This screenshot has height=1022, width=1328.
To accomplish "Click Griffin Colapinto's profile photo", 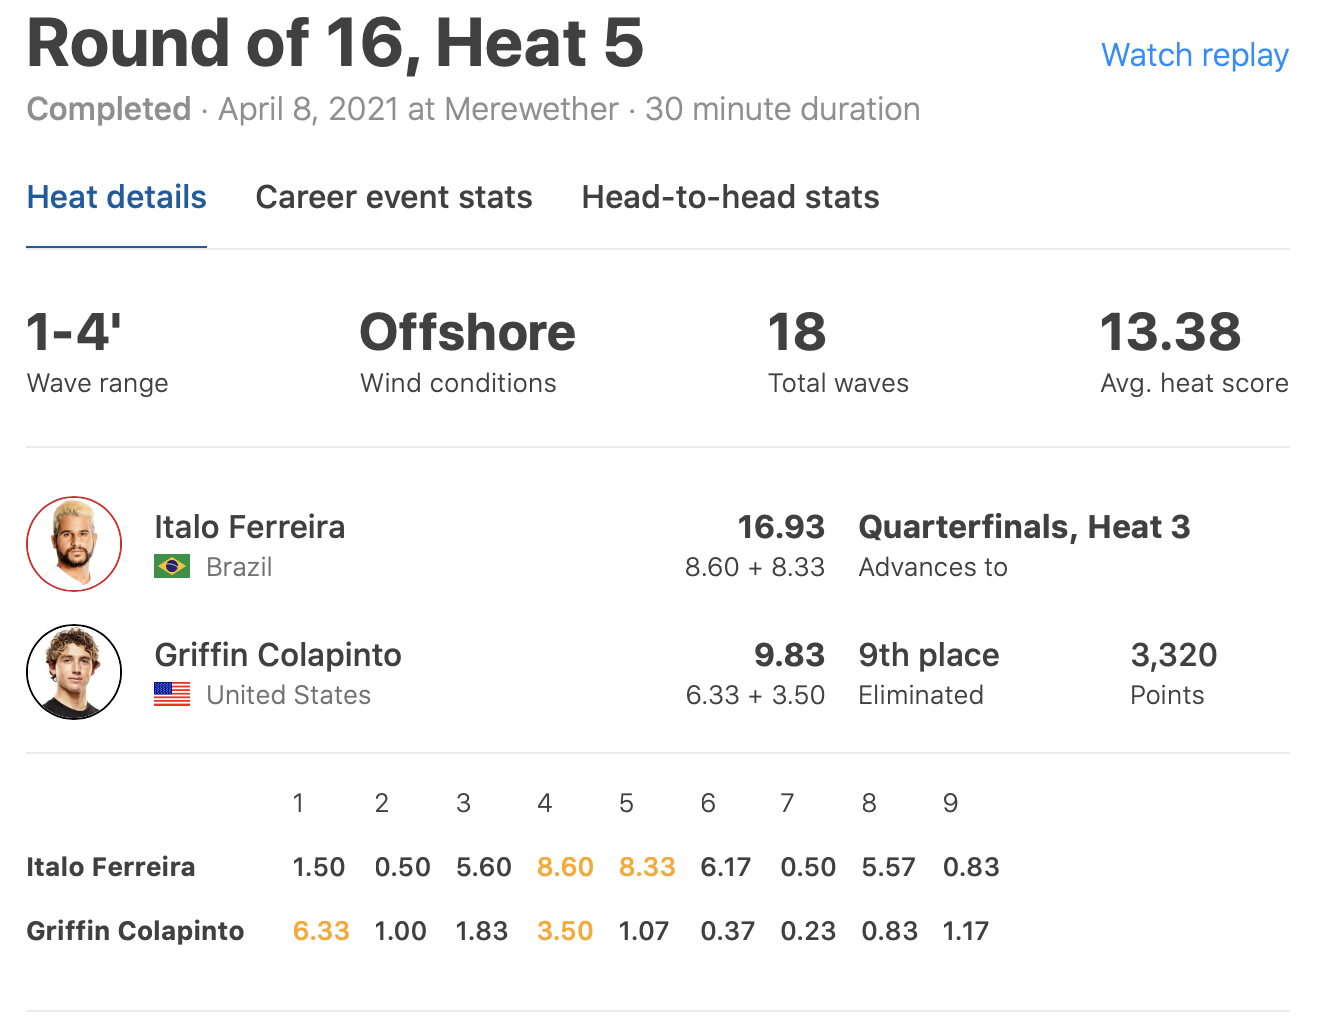I will point(74,672).
